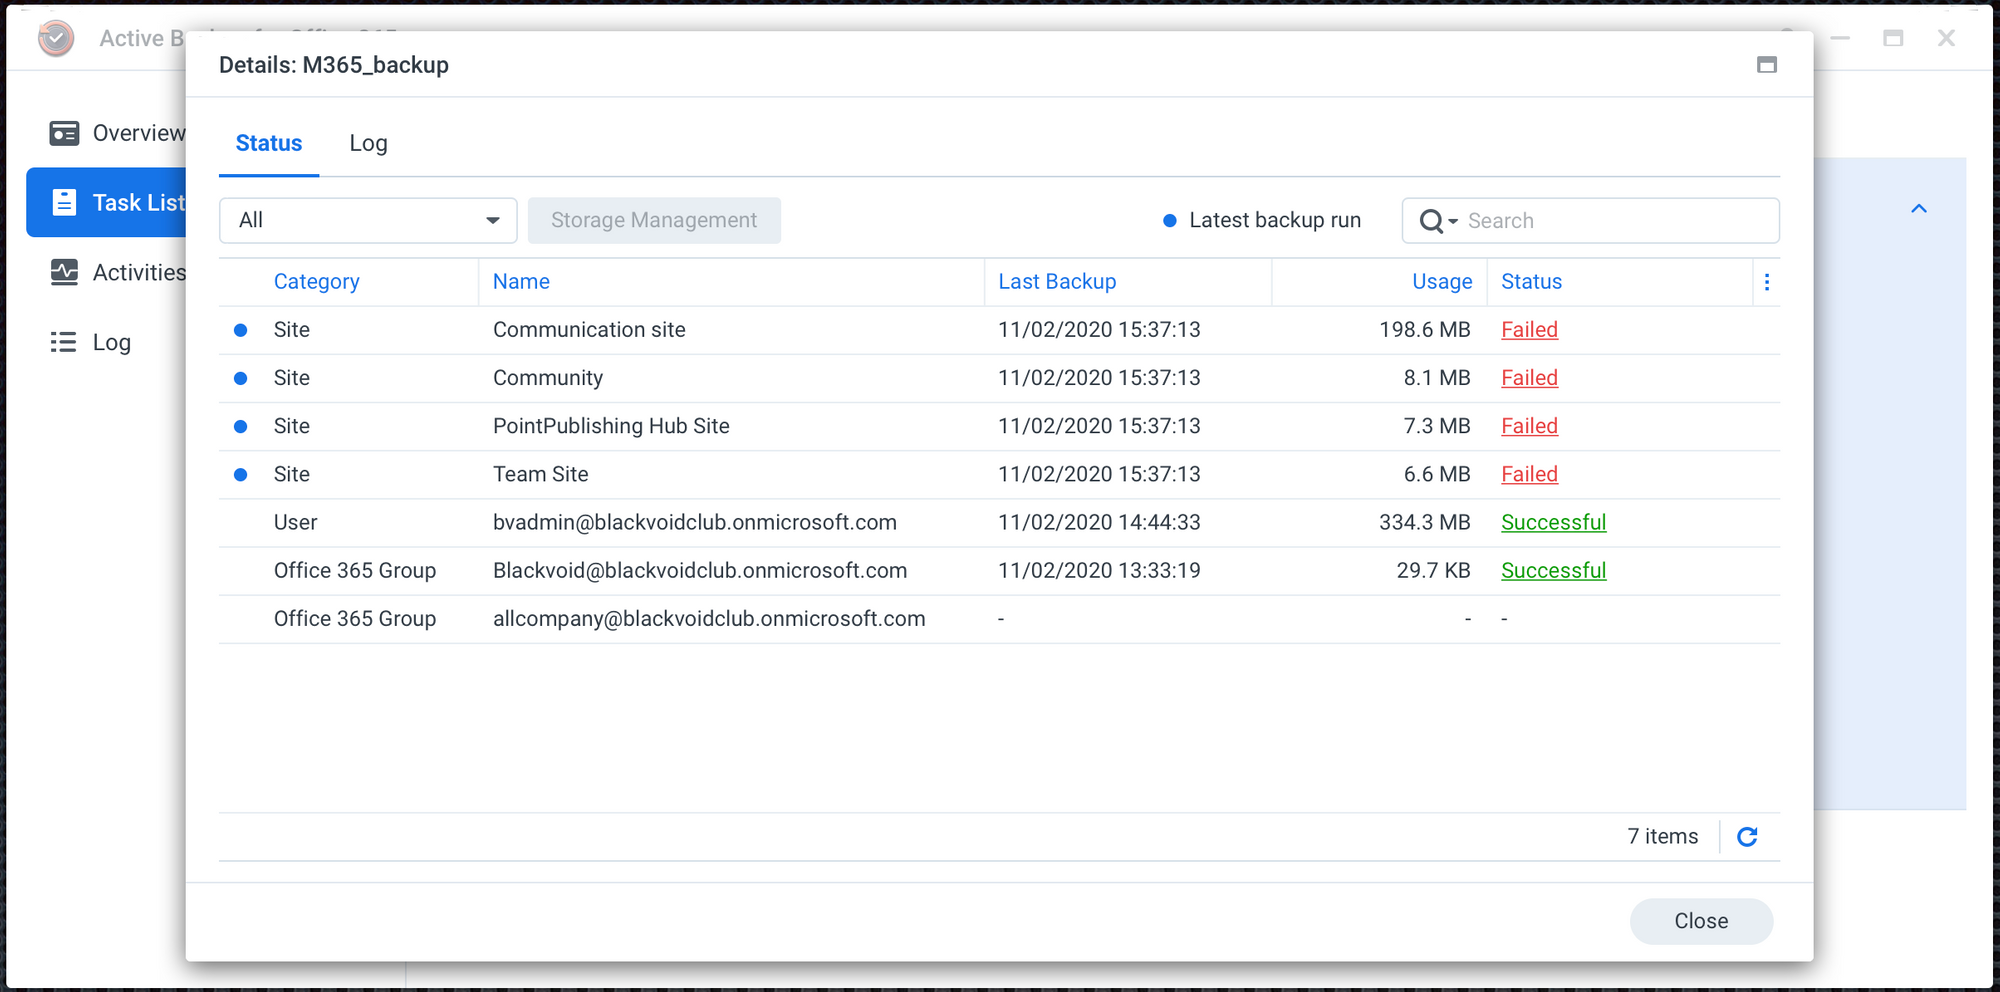The height and width of the screenshot is (992, 2000).
Task: Click the 11/02/2020 13:33:19 backup time
Action: (1099, 570)
